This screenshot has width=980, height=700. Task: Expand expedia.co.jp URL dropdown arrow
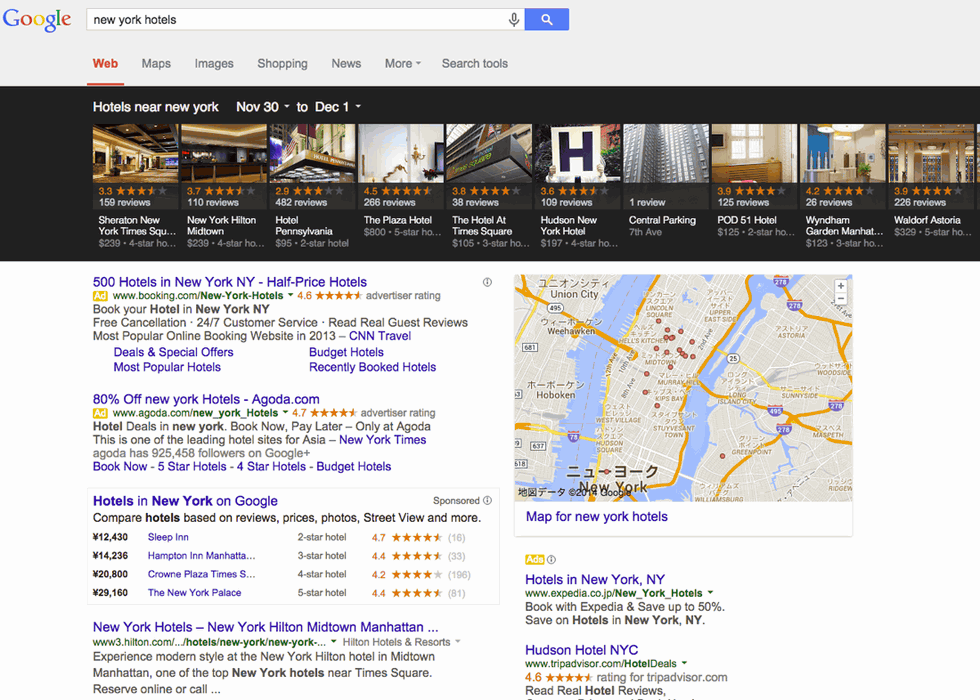[710, 592]
